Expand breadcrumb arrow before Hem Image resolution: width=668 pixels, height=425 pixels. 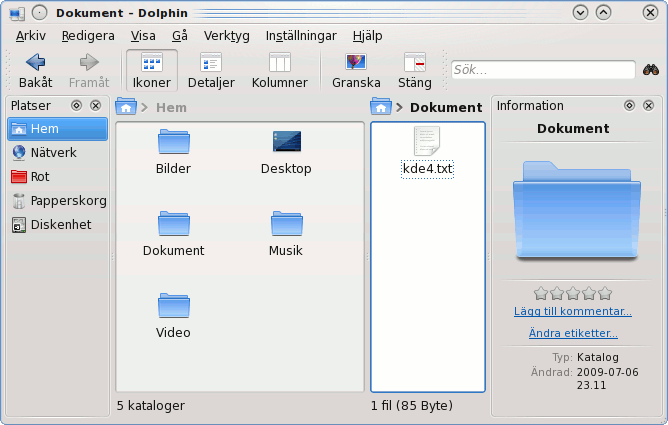146,107
